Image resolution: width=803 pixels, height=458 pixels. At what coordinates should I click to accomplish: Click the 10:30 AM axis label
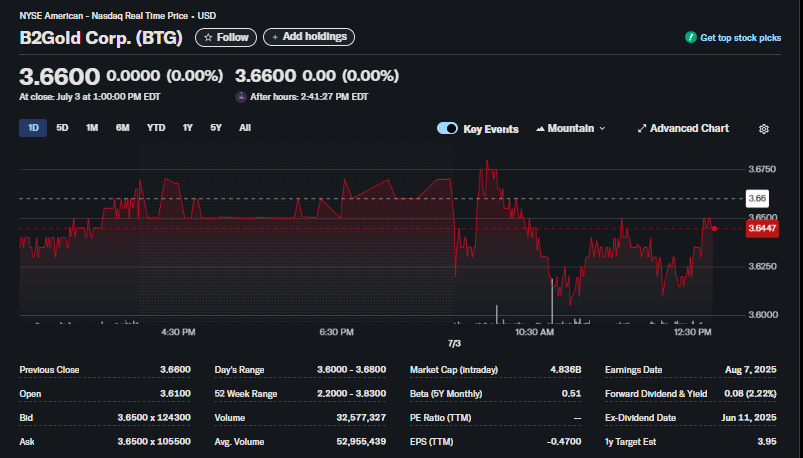(x=534, y=332)
